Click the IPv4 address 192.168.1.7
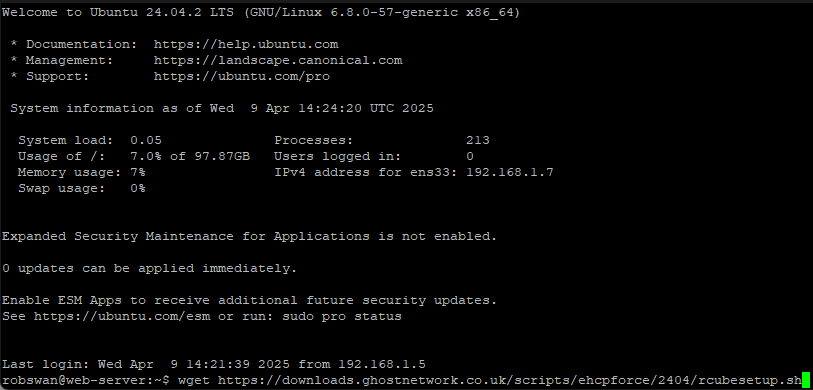 pyautogui.click(x=510, y=172)
